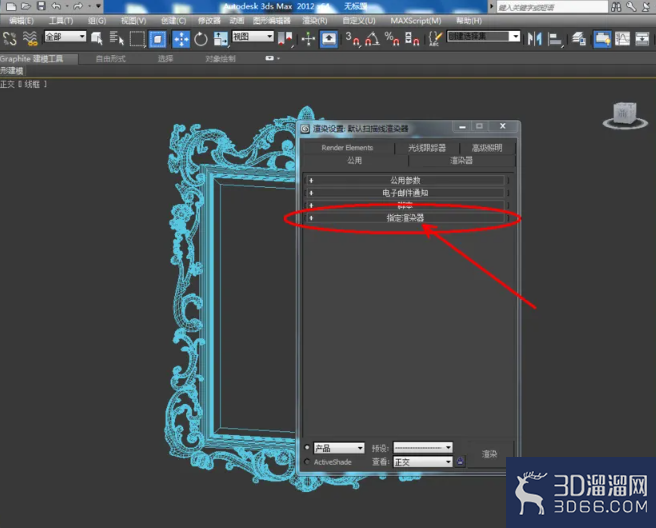Open the Subscription Center wrench icon
This screenshot has width=656, height=528.
(631, 6)
